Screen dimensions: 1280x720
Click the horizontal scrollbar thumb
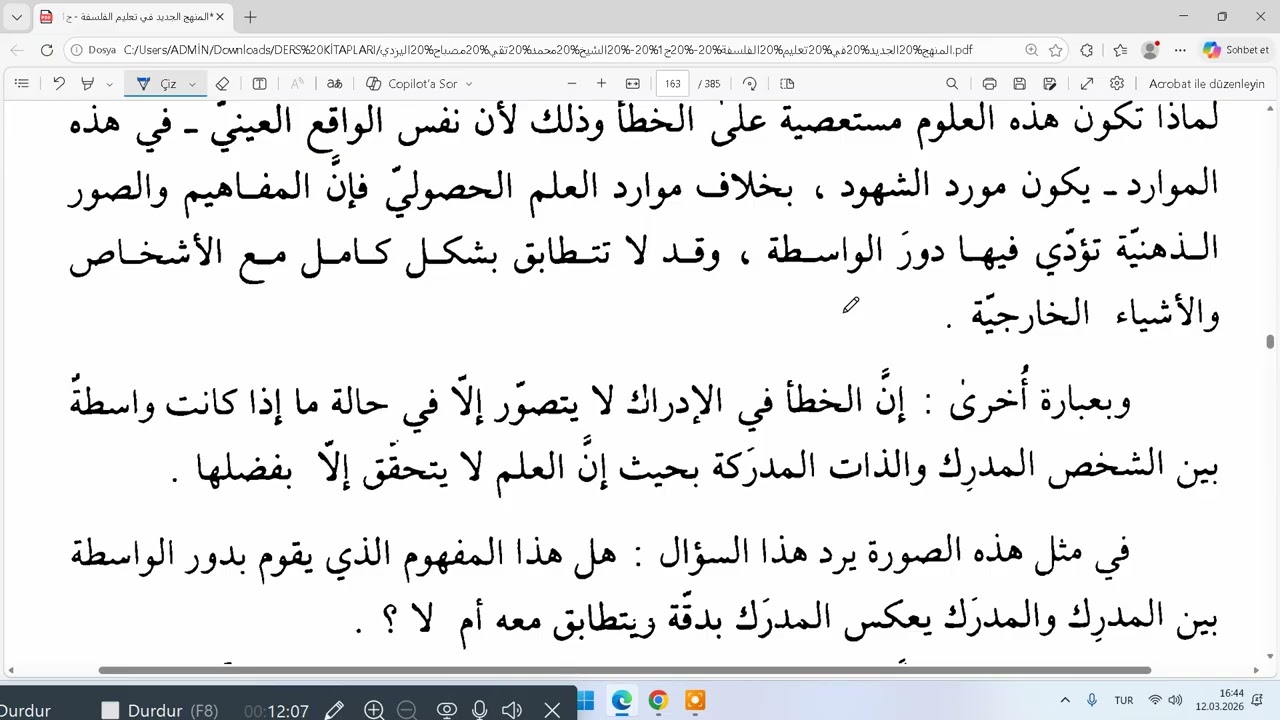click(x=625, y=670)
